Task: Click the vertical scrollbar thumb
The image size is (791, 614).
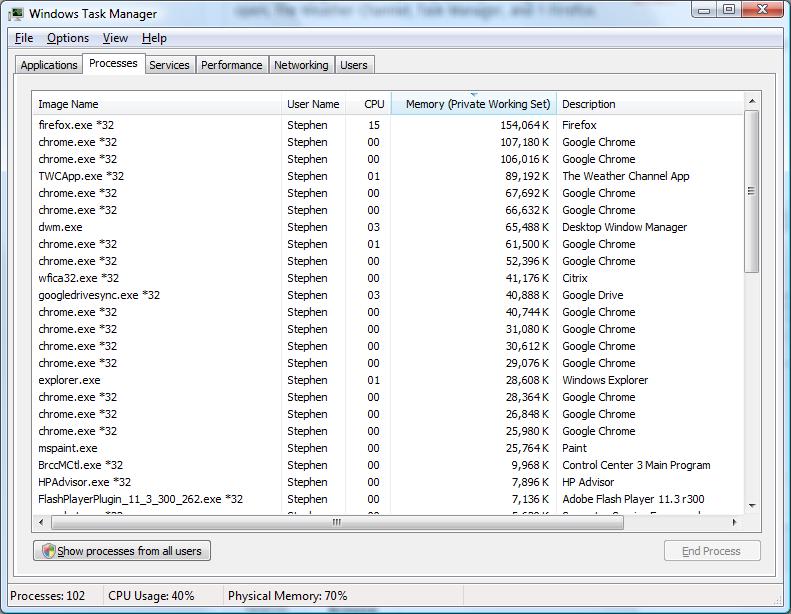Action: [751, 190]
